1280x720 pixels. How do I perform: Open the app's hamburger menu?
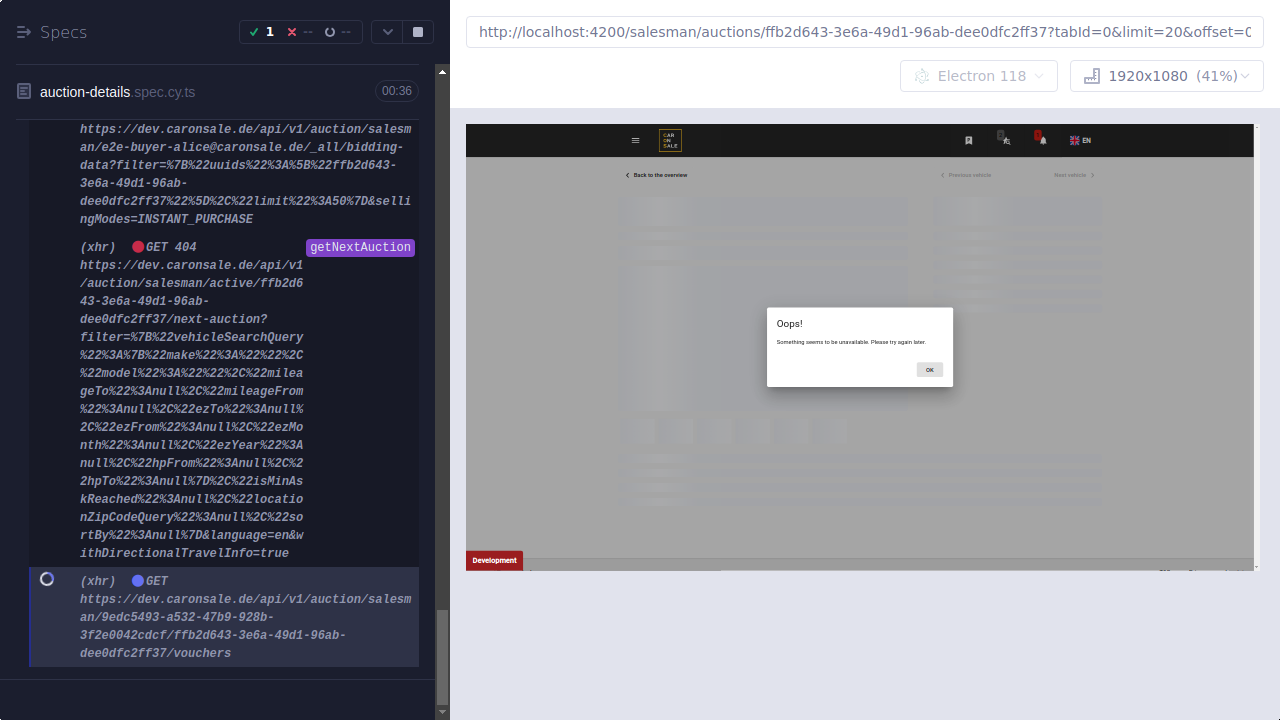(635, 140)
